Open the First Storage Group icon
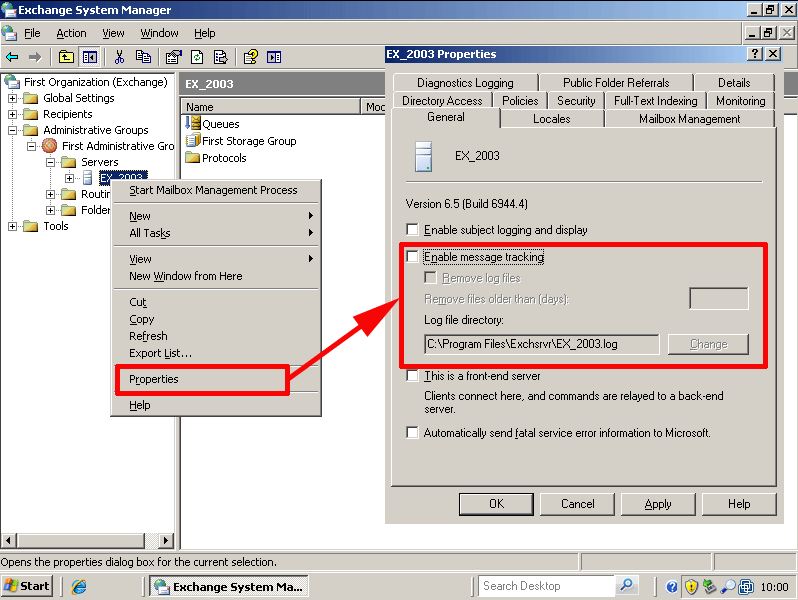Viewport: 798px width, 600px height. tap(192, 140)
